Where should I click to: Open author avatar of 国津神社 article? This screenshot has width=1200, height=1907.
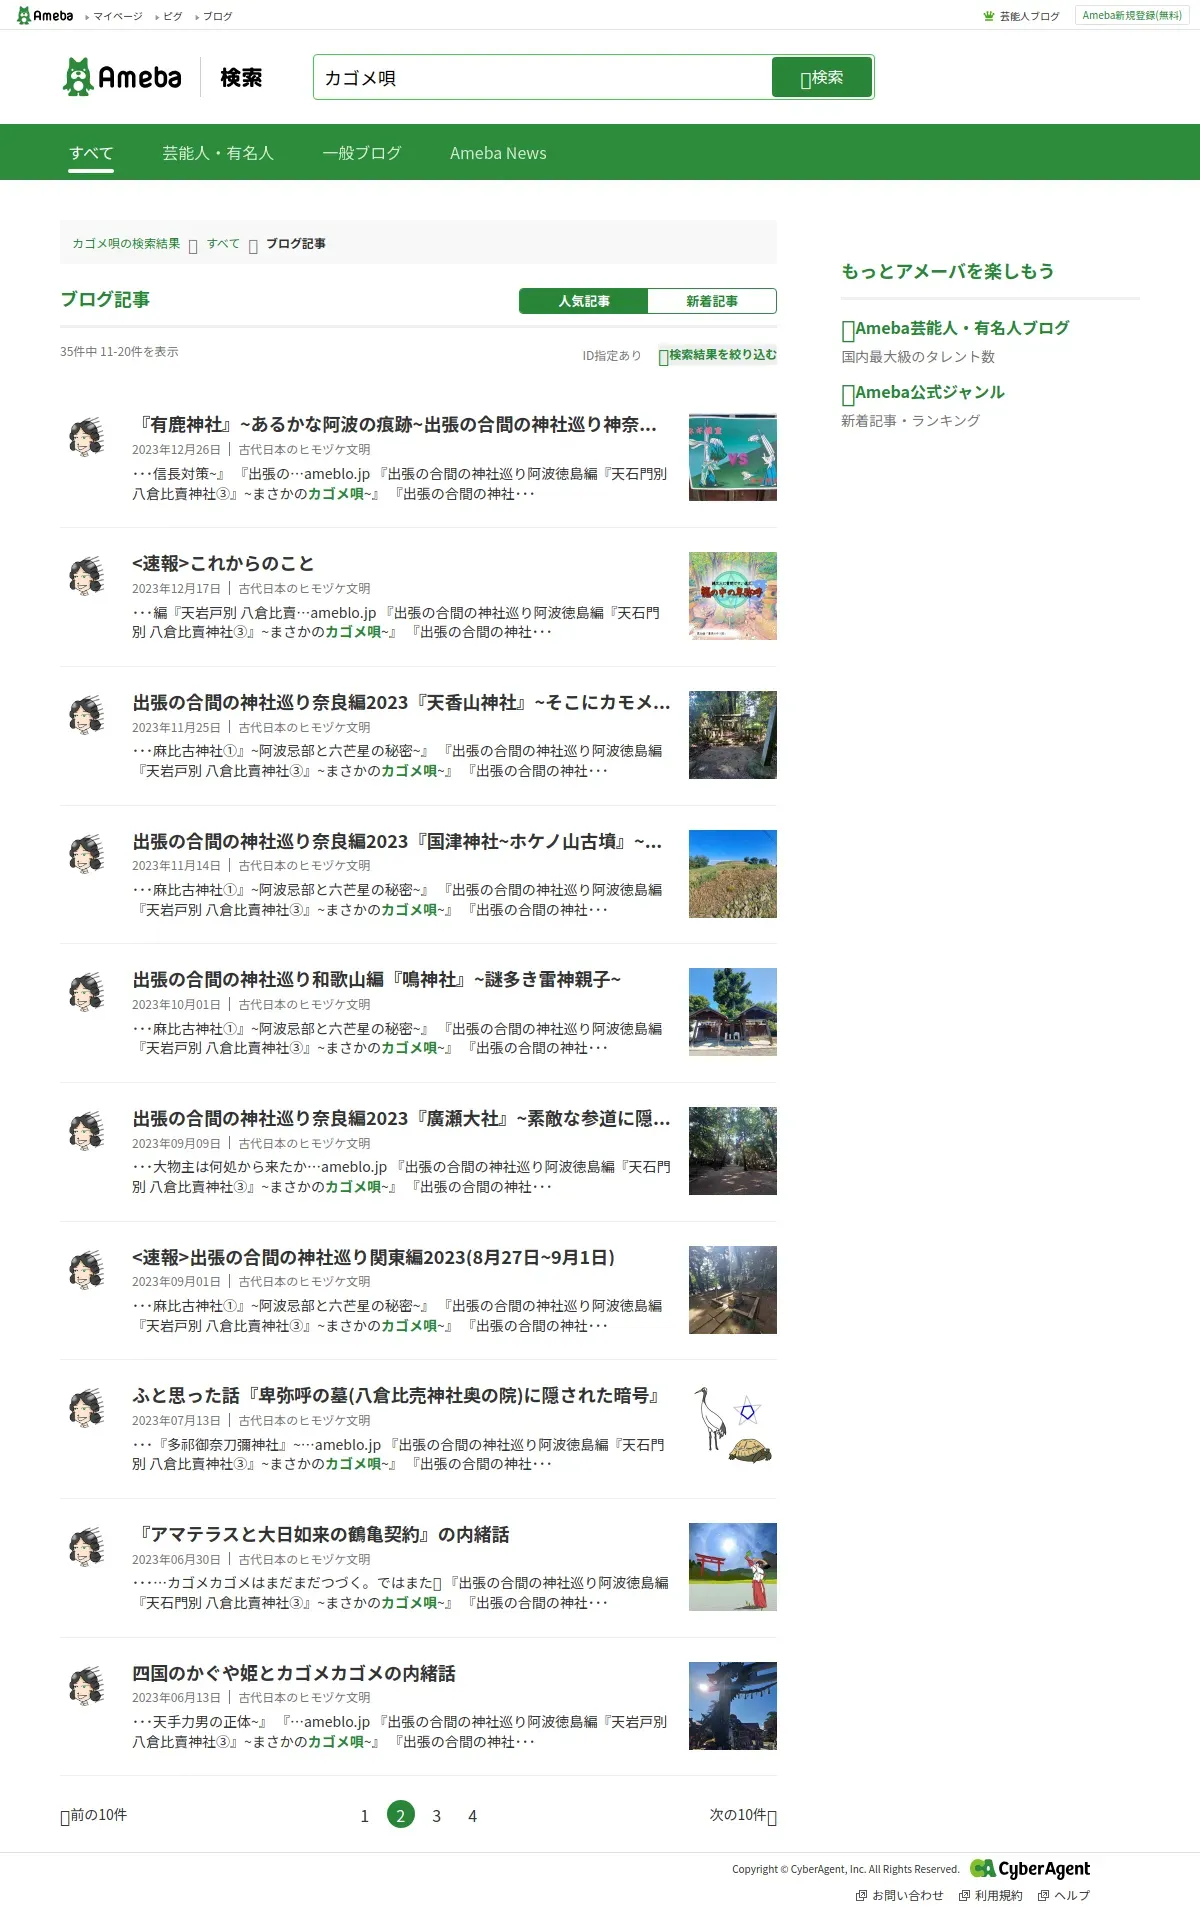click(87, 853)
